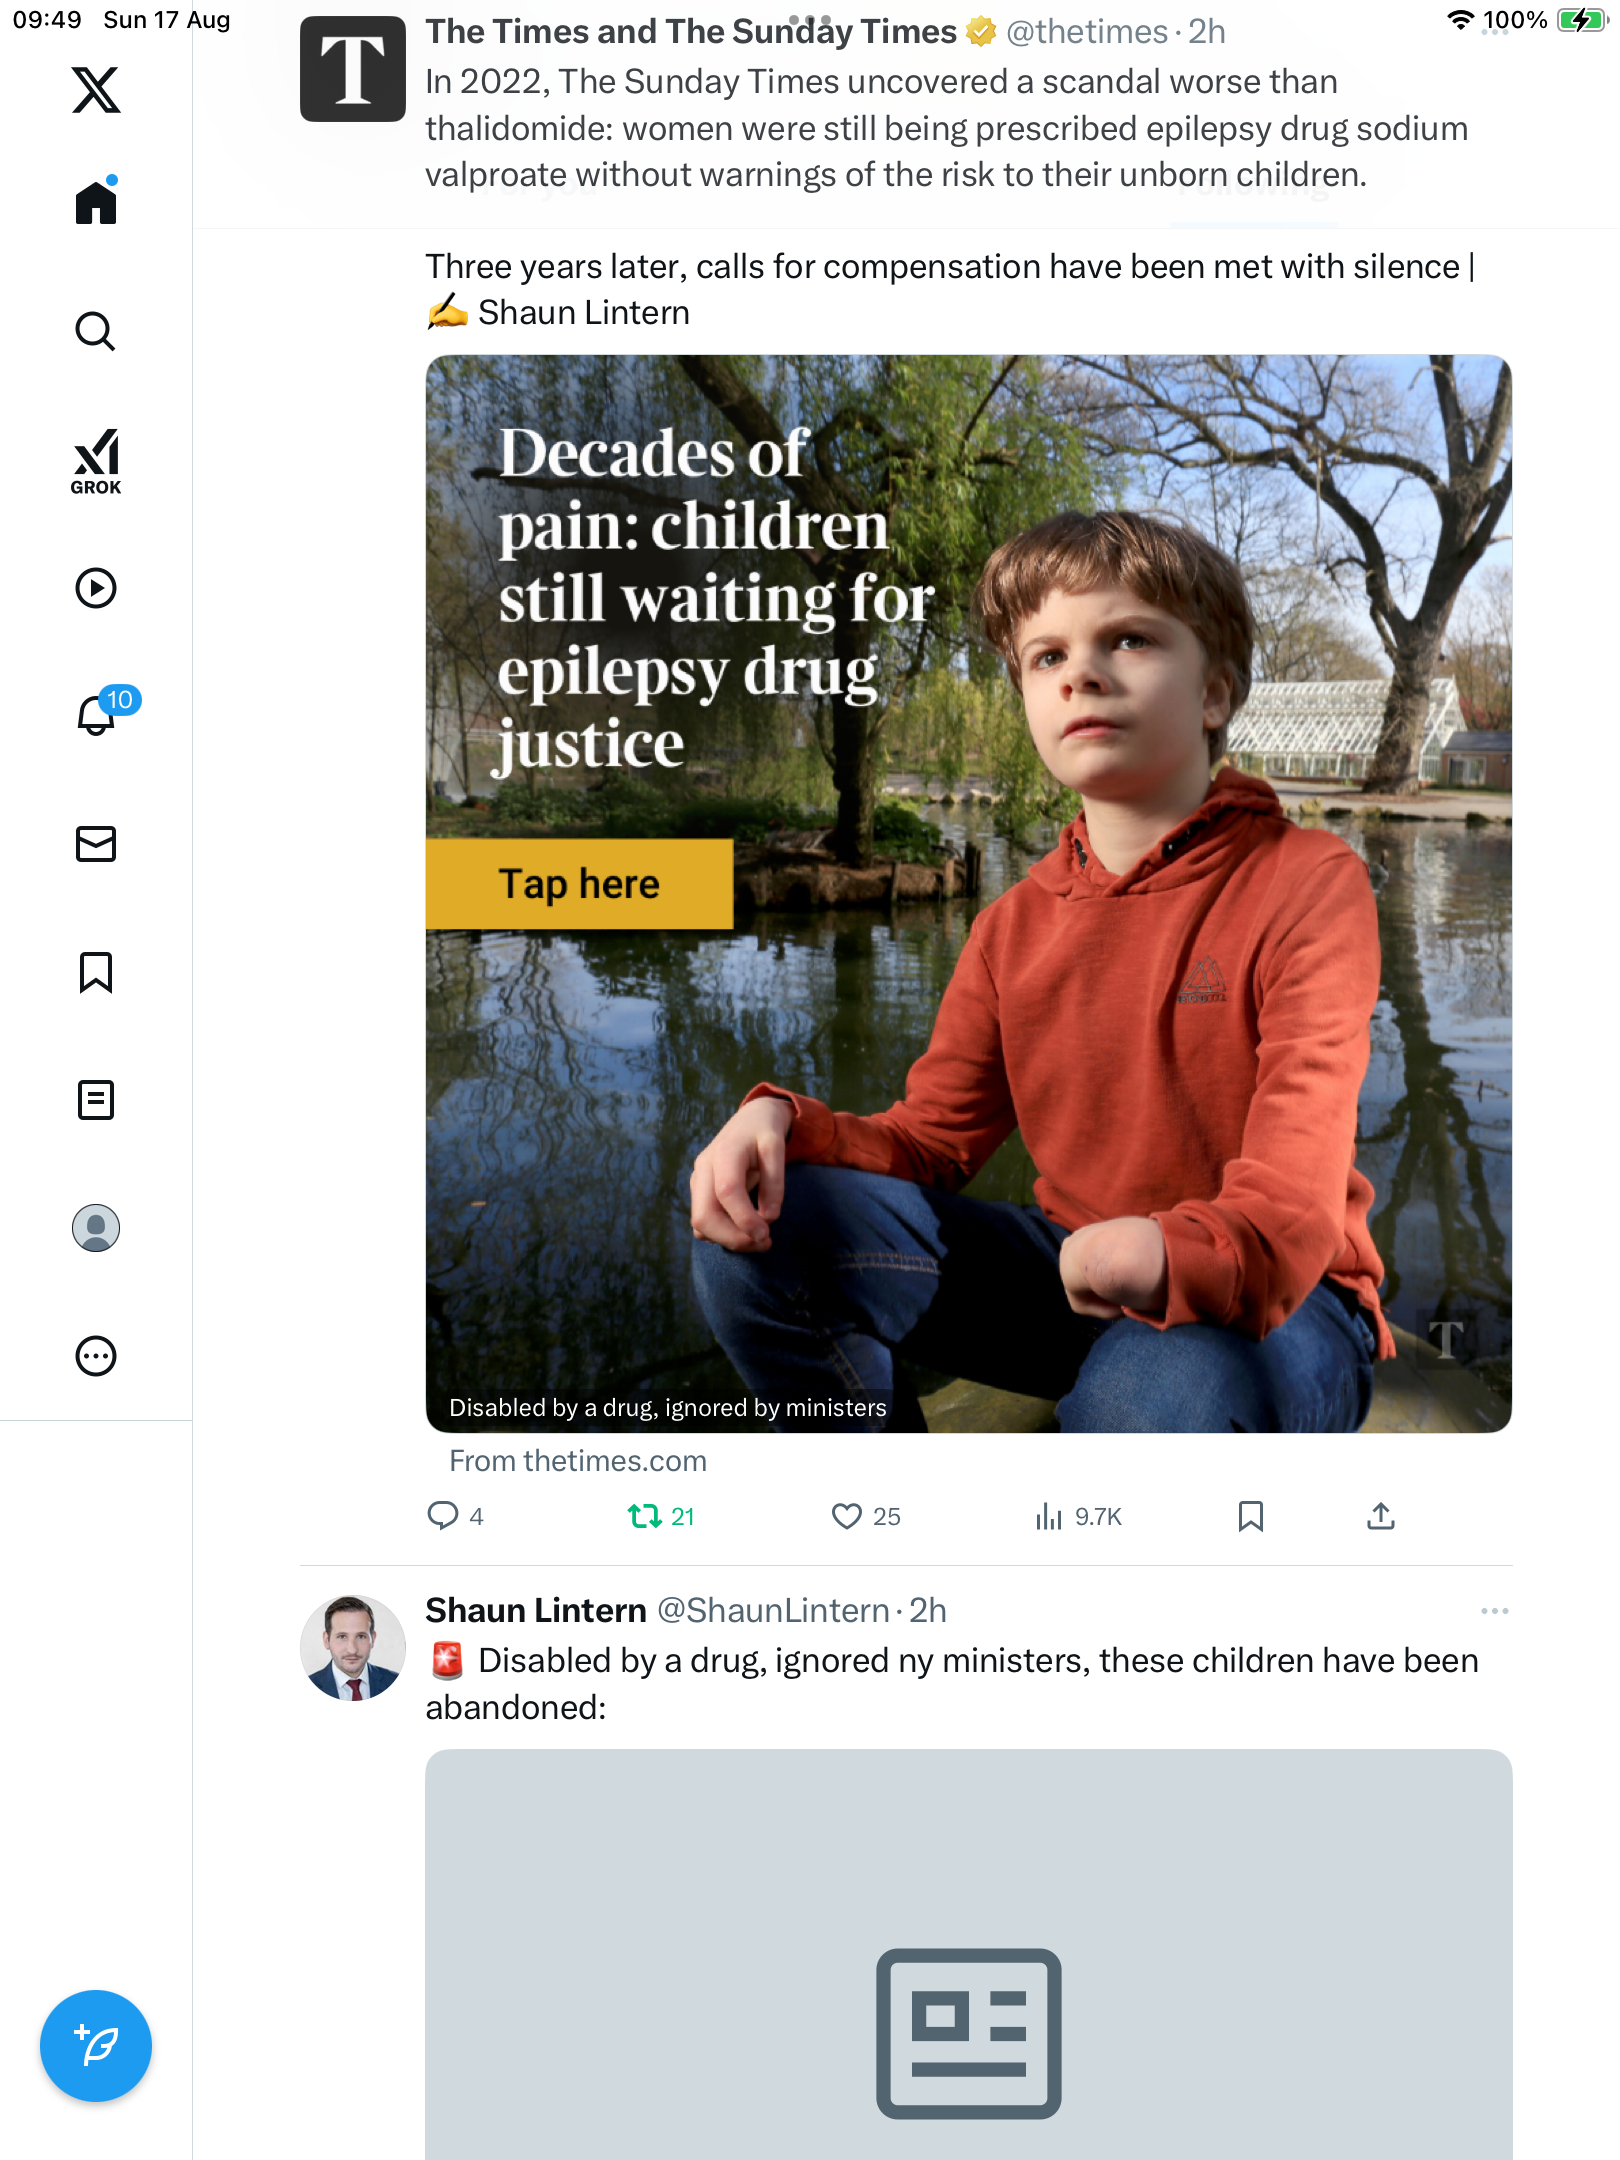This screenshot has height=2160, width=1620.
Task: Open direct messages envelope icon
Action: [96, 844]
